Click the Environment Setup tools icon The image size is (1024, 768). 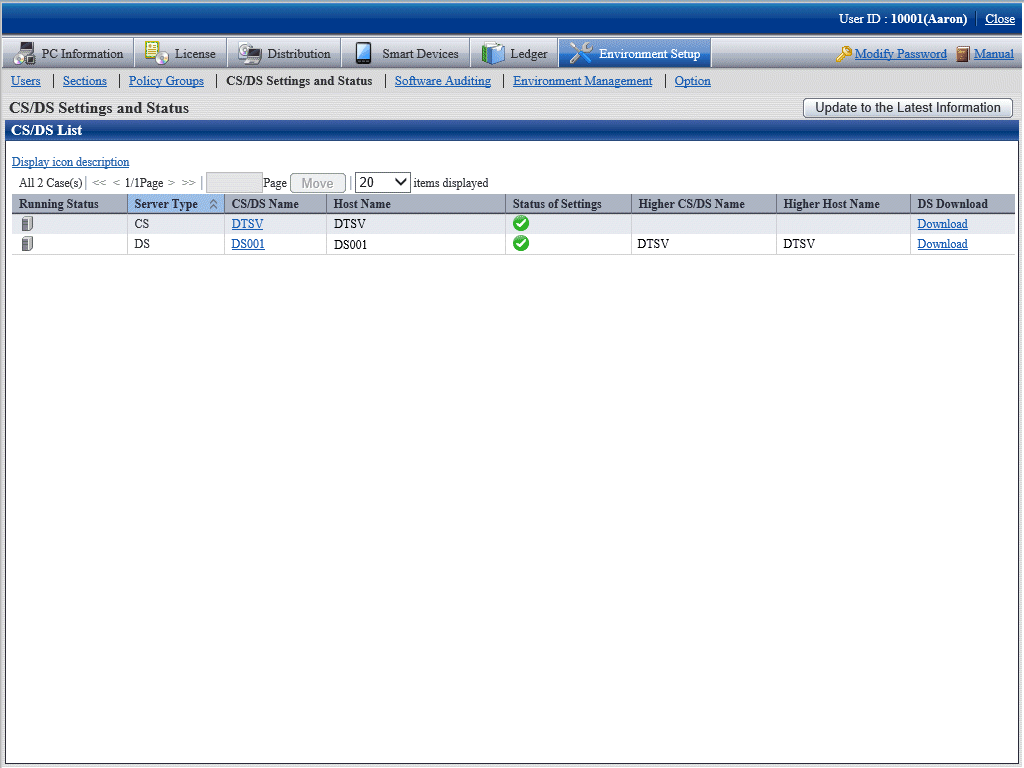click(581, 53)
